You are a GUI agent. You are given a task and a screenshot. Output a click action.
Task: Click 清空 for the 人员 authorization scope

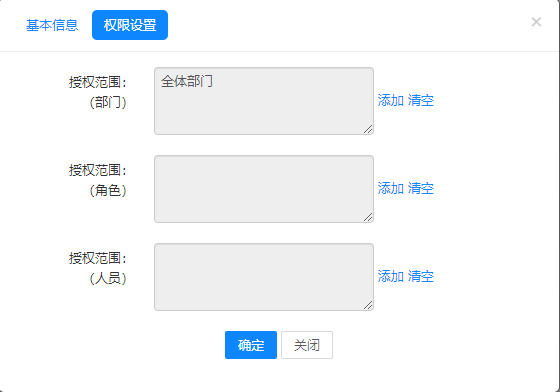pyautogui.click(x=421, y=276)
